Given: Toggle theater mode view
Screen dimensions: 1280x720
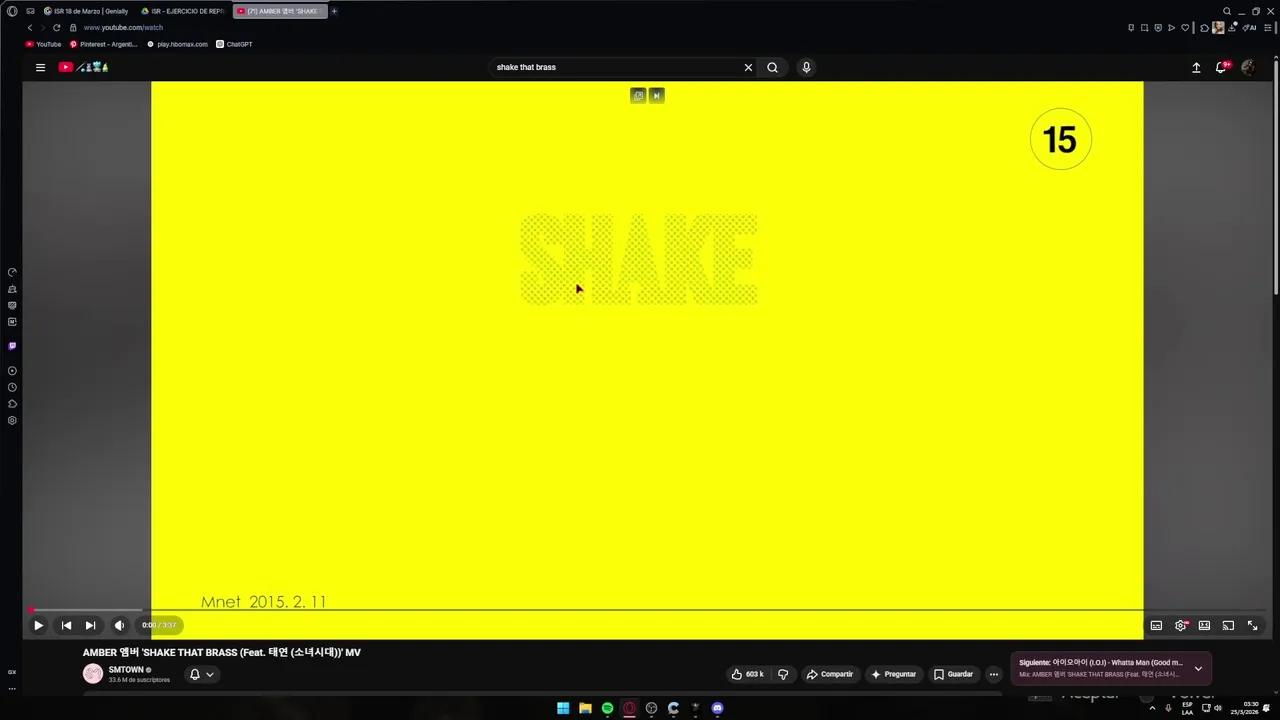Looking at the screenshot, I should (1204, 625).
